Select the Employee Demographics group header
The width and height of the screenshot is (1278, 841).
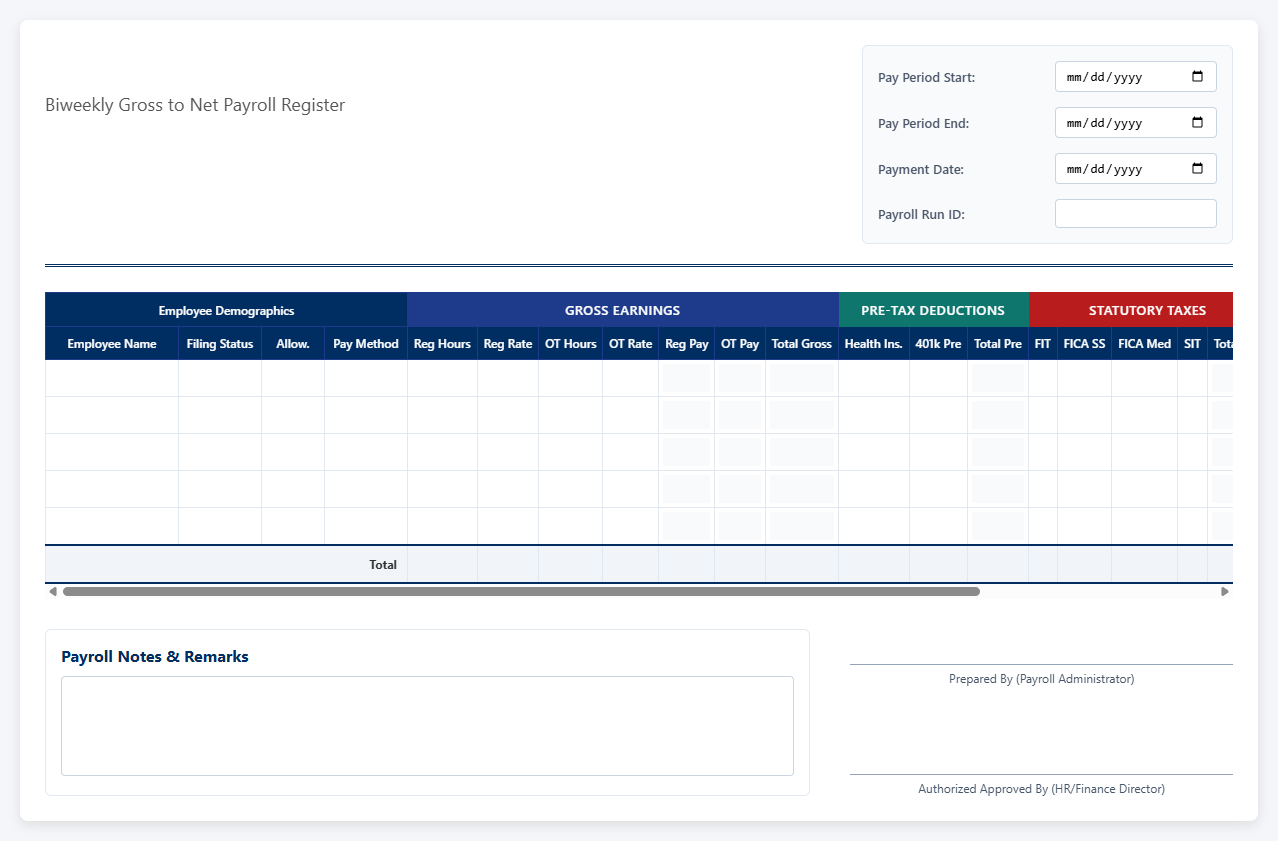pyautogui.click(x=226, y=310)
